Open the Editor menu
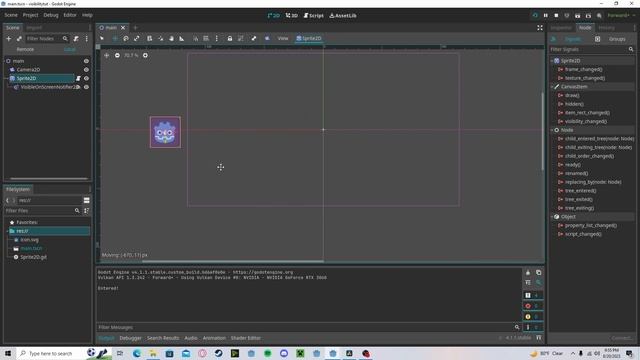This screenshot has width=640, height=360. point(70,15)
